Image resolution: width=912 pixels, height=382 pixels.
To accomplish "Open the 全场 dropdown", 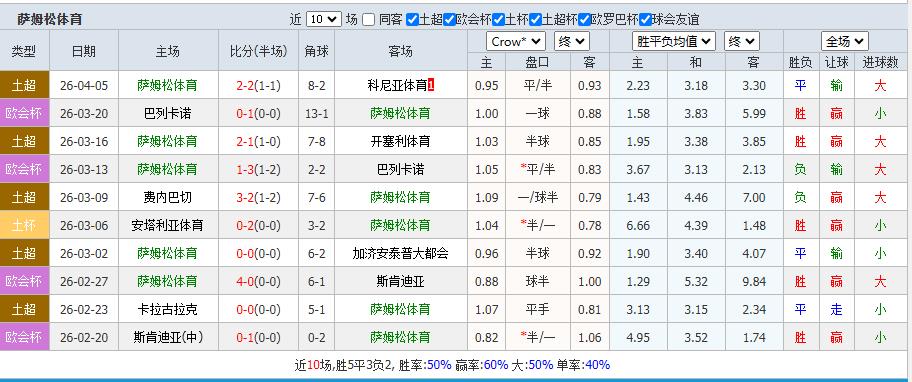I will (845, 41).
